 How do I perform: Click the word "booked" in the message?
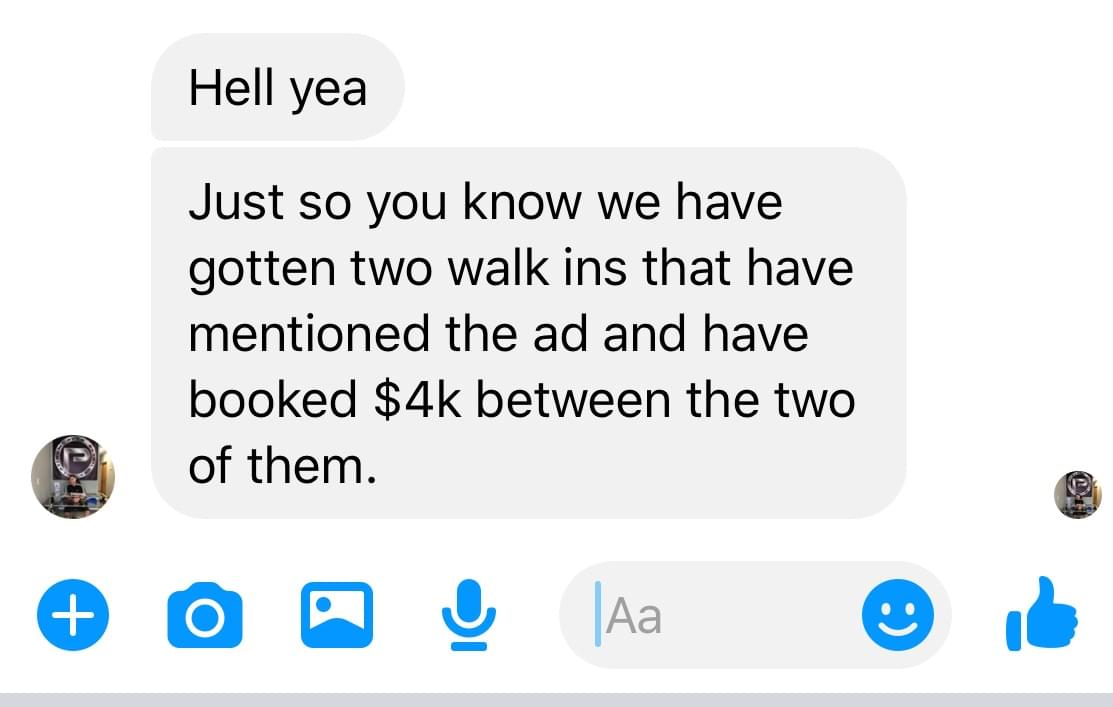tap(273, 400)
